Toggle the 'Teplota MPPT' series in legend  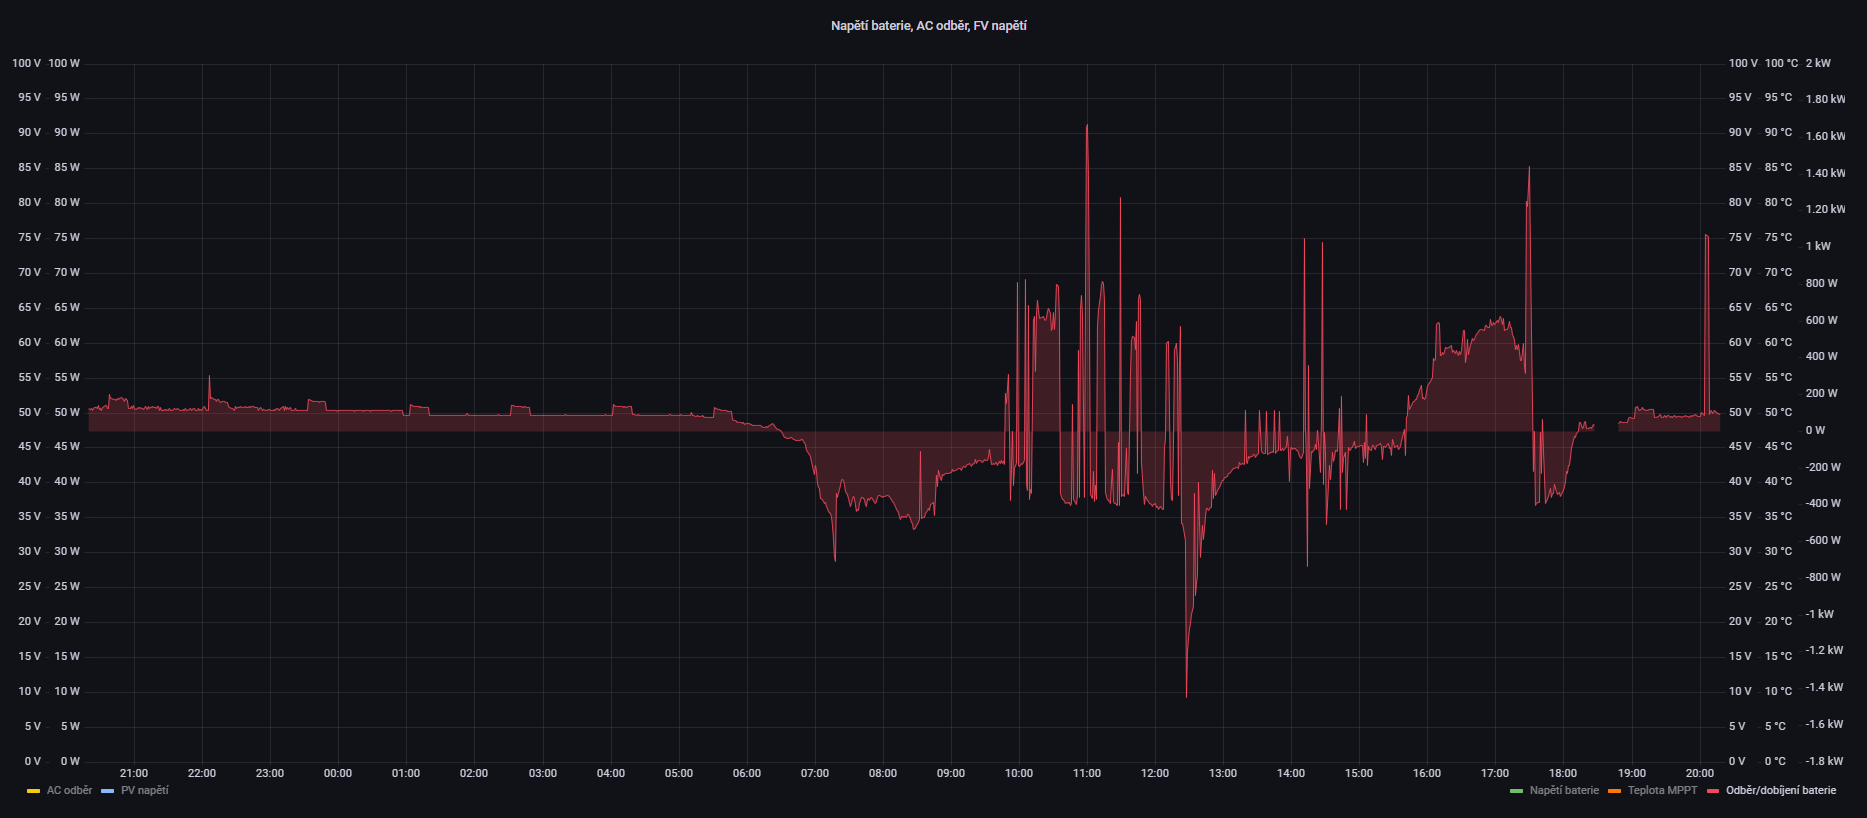[x=1662, y=790]
